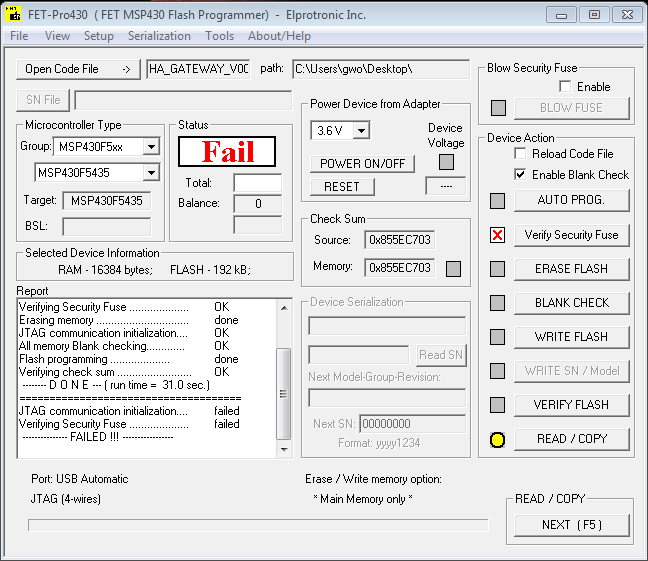Viewport: 648px width, 561px height.
Task: Click the code file name field
Action: pos(198,69)
